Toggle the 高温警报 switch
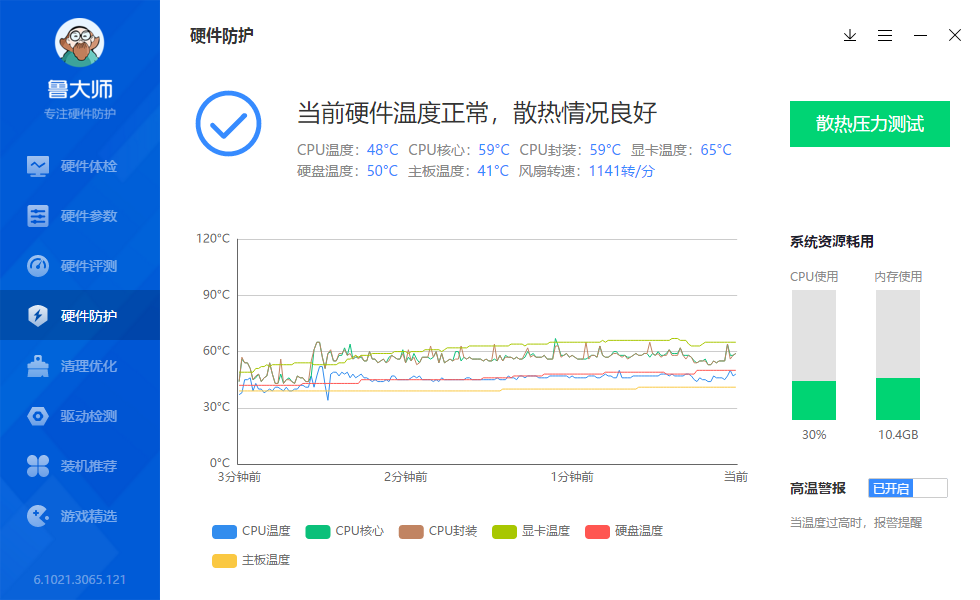The width and height of the screenshot is (980, 600). pyautogui.click(x=907, y=488)
